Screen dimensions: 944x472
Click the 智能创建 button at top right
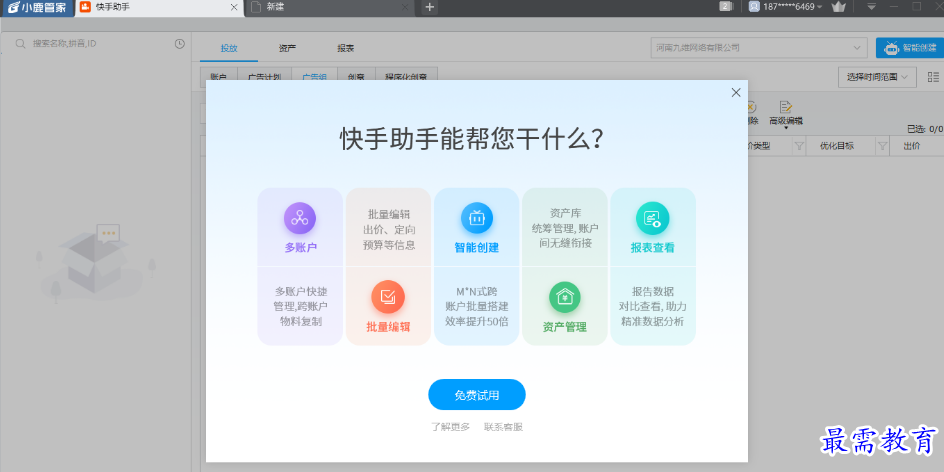pos(910,48)
